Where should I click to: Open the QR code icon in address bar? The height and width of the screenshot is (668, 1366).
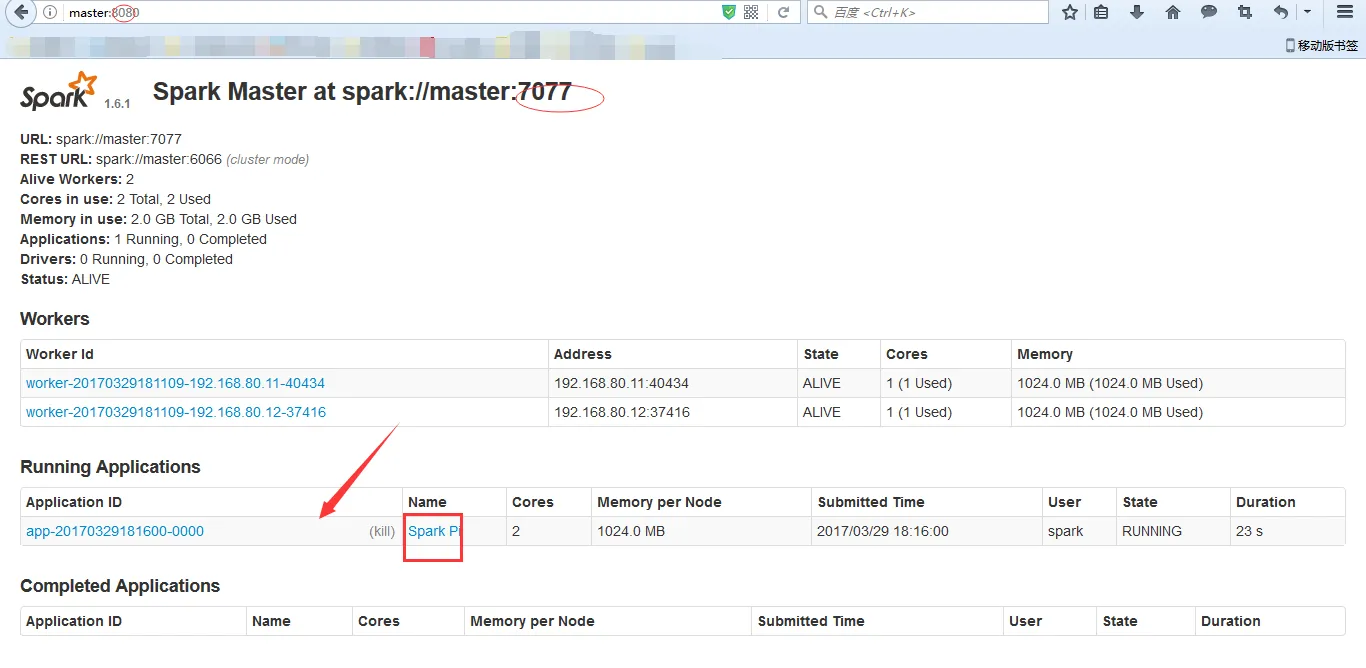pyautogui.click(x=752, y=12)
